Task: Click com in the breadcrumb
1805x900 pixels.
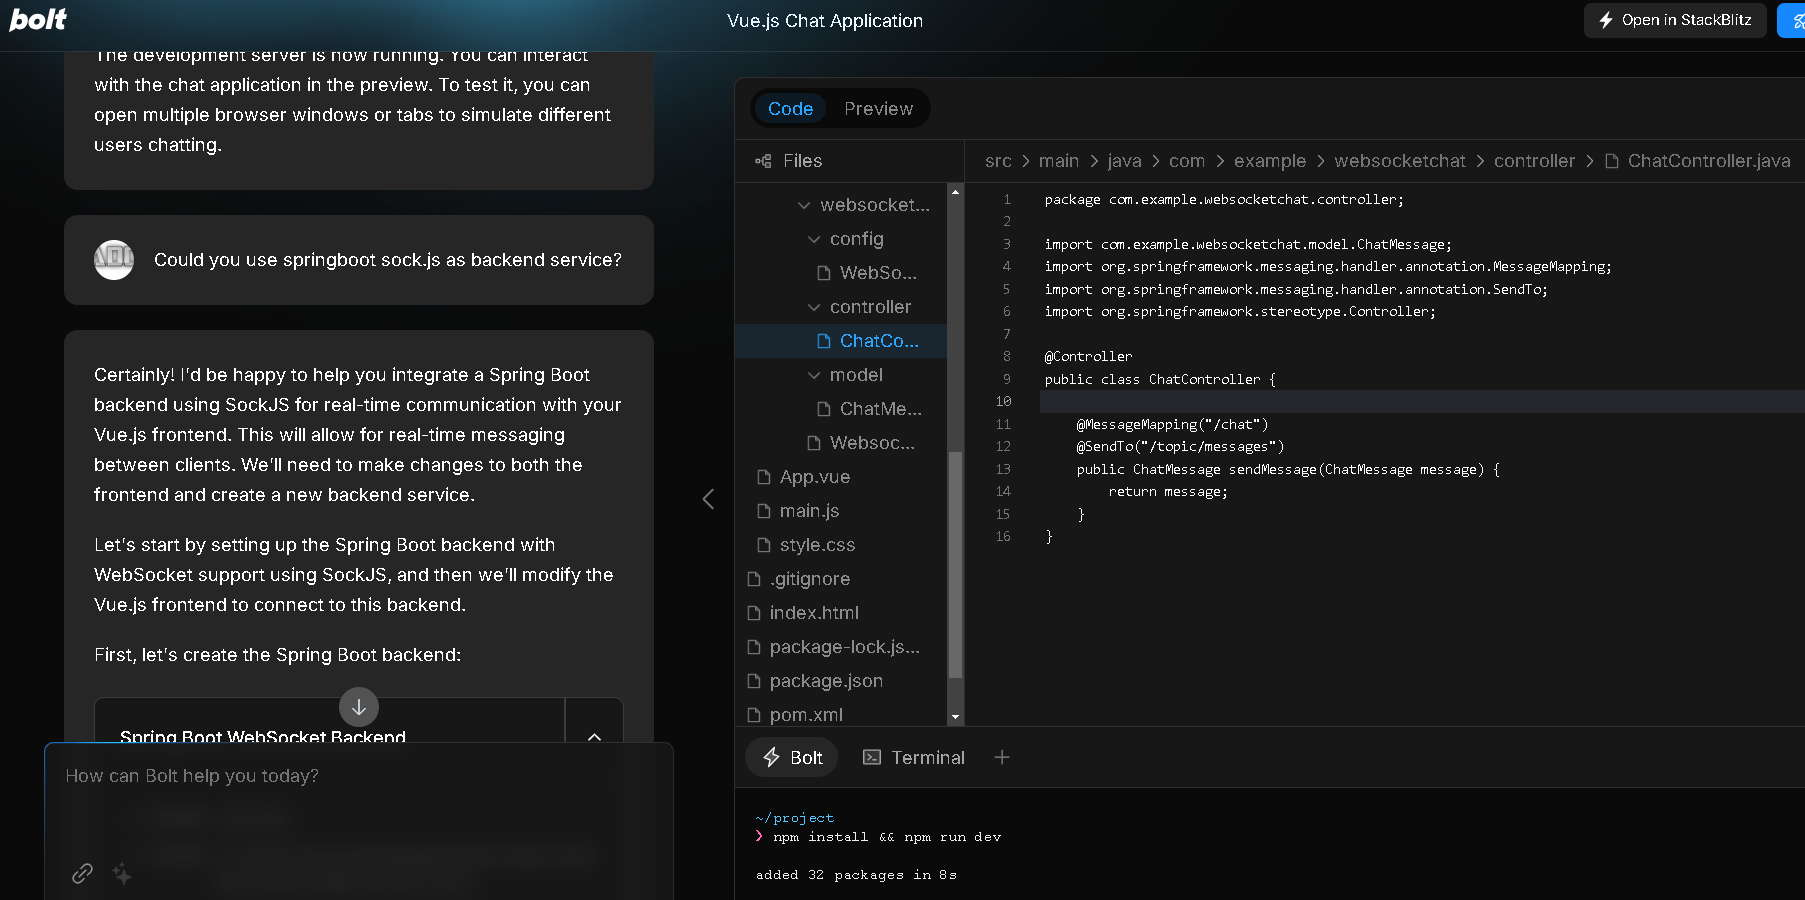Action: click(x=1187, y=161)
